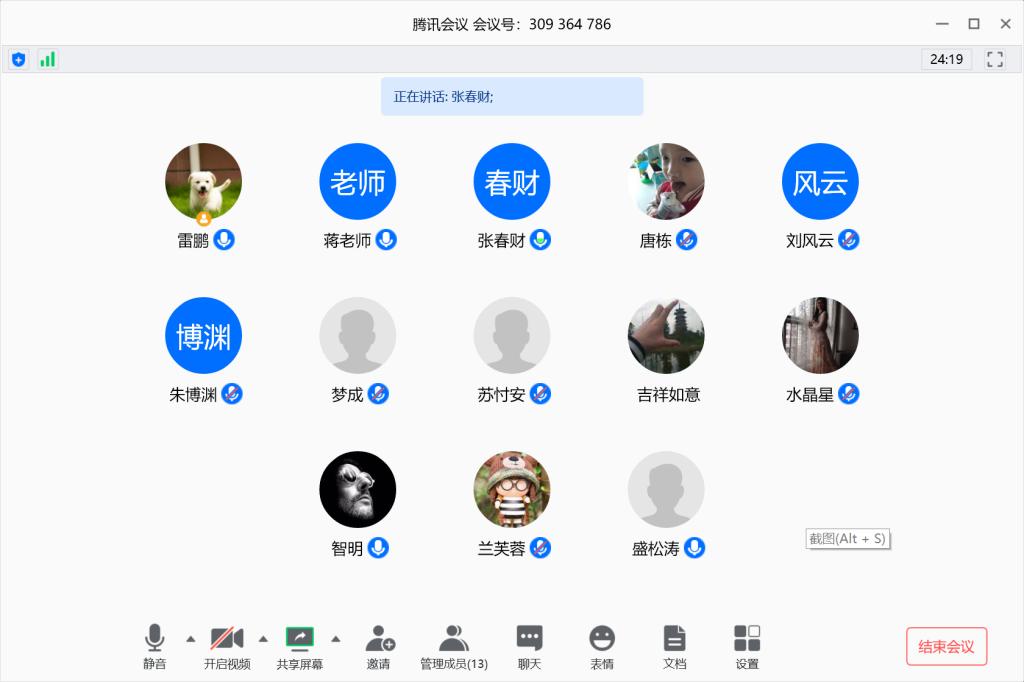
Task: Open the Documents (文档) icon
Action: point(675,646)
